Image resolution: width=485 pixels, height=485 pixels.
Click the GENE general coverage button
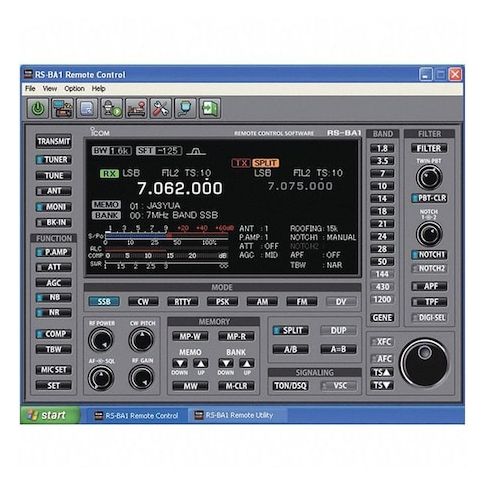(x=382, y=318)
